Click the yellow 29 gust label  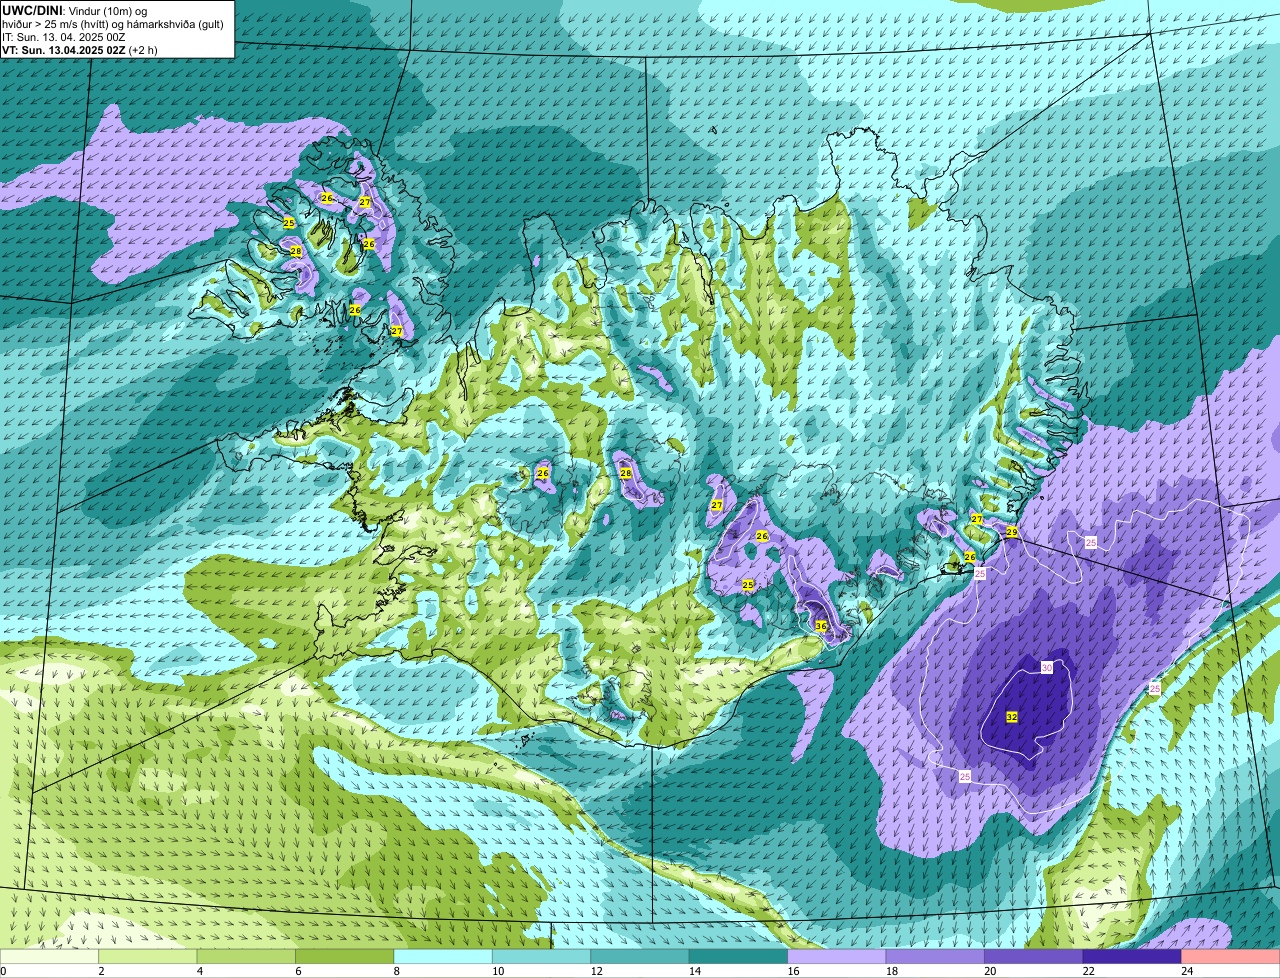tap(1012, 532)
